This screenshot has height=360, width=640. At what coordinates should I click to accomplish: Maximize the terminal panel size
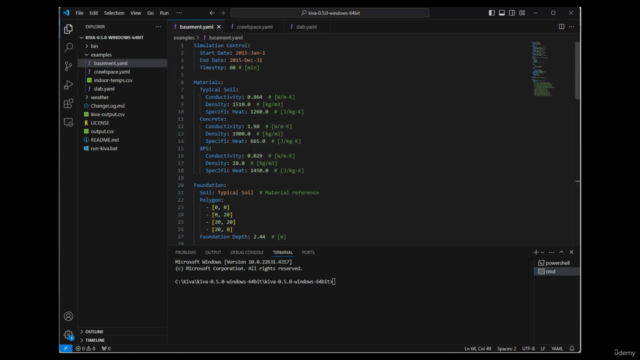[x=562, y=252]
